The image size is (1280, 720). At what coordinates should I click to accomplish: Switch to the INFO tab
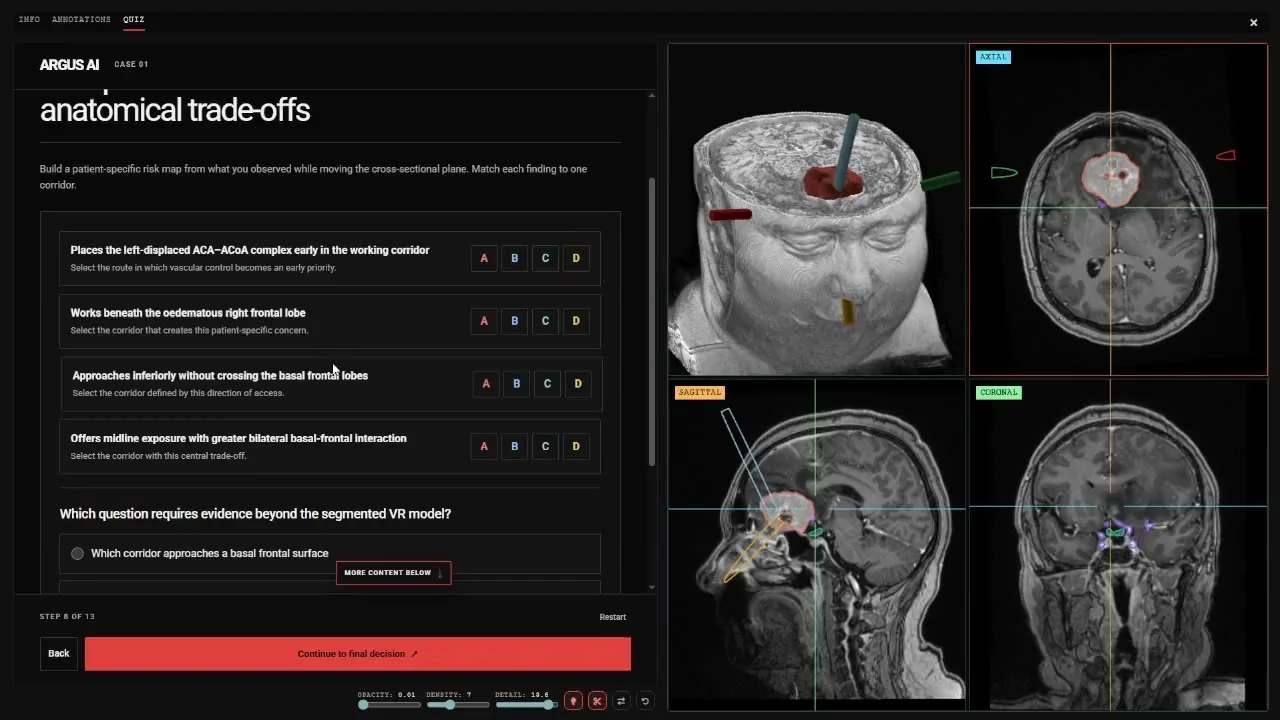click(29, 19)
